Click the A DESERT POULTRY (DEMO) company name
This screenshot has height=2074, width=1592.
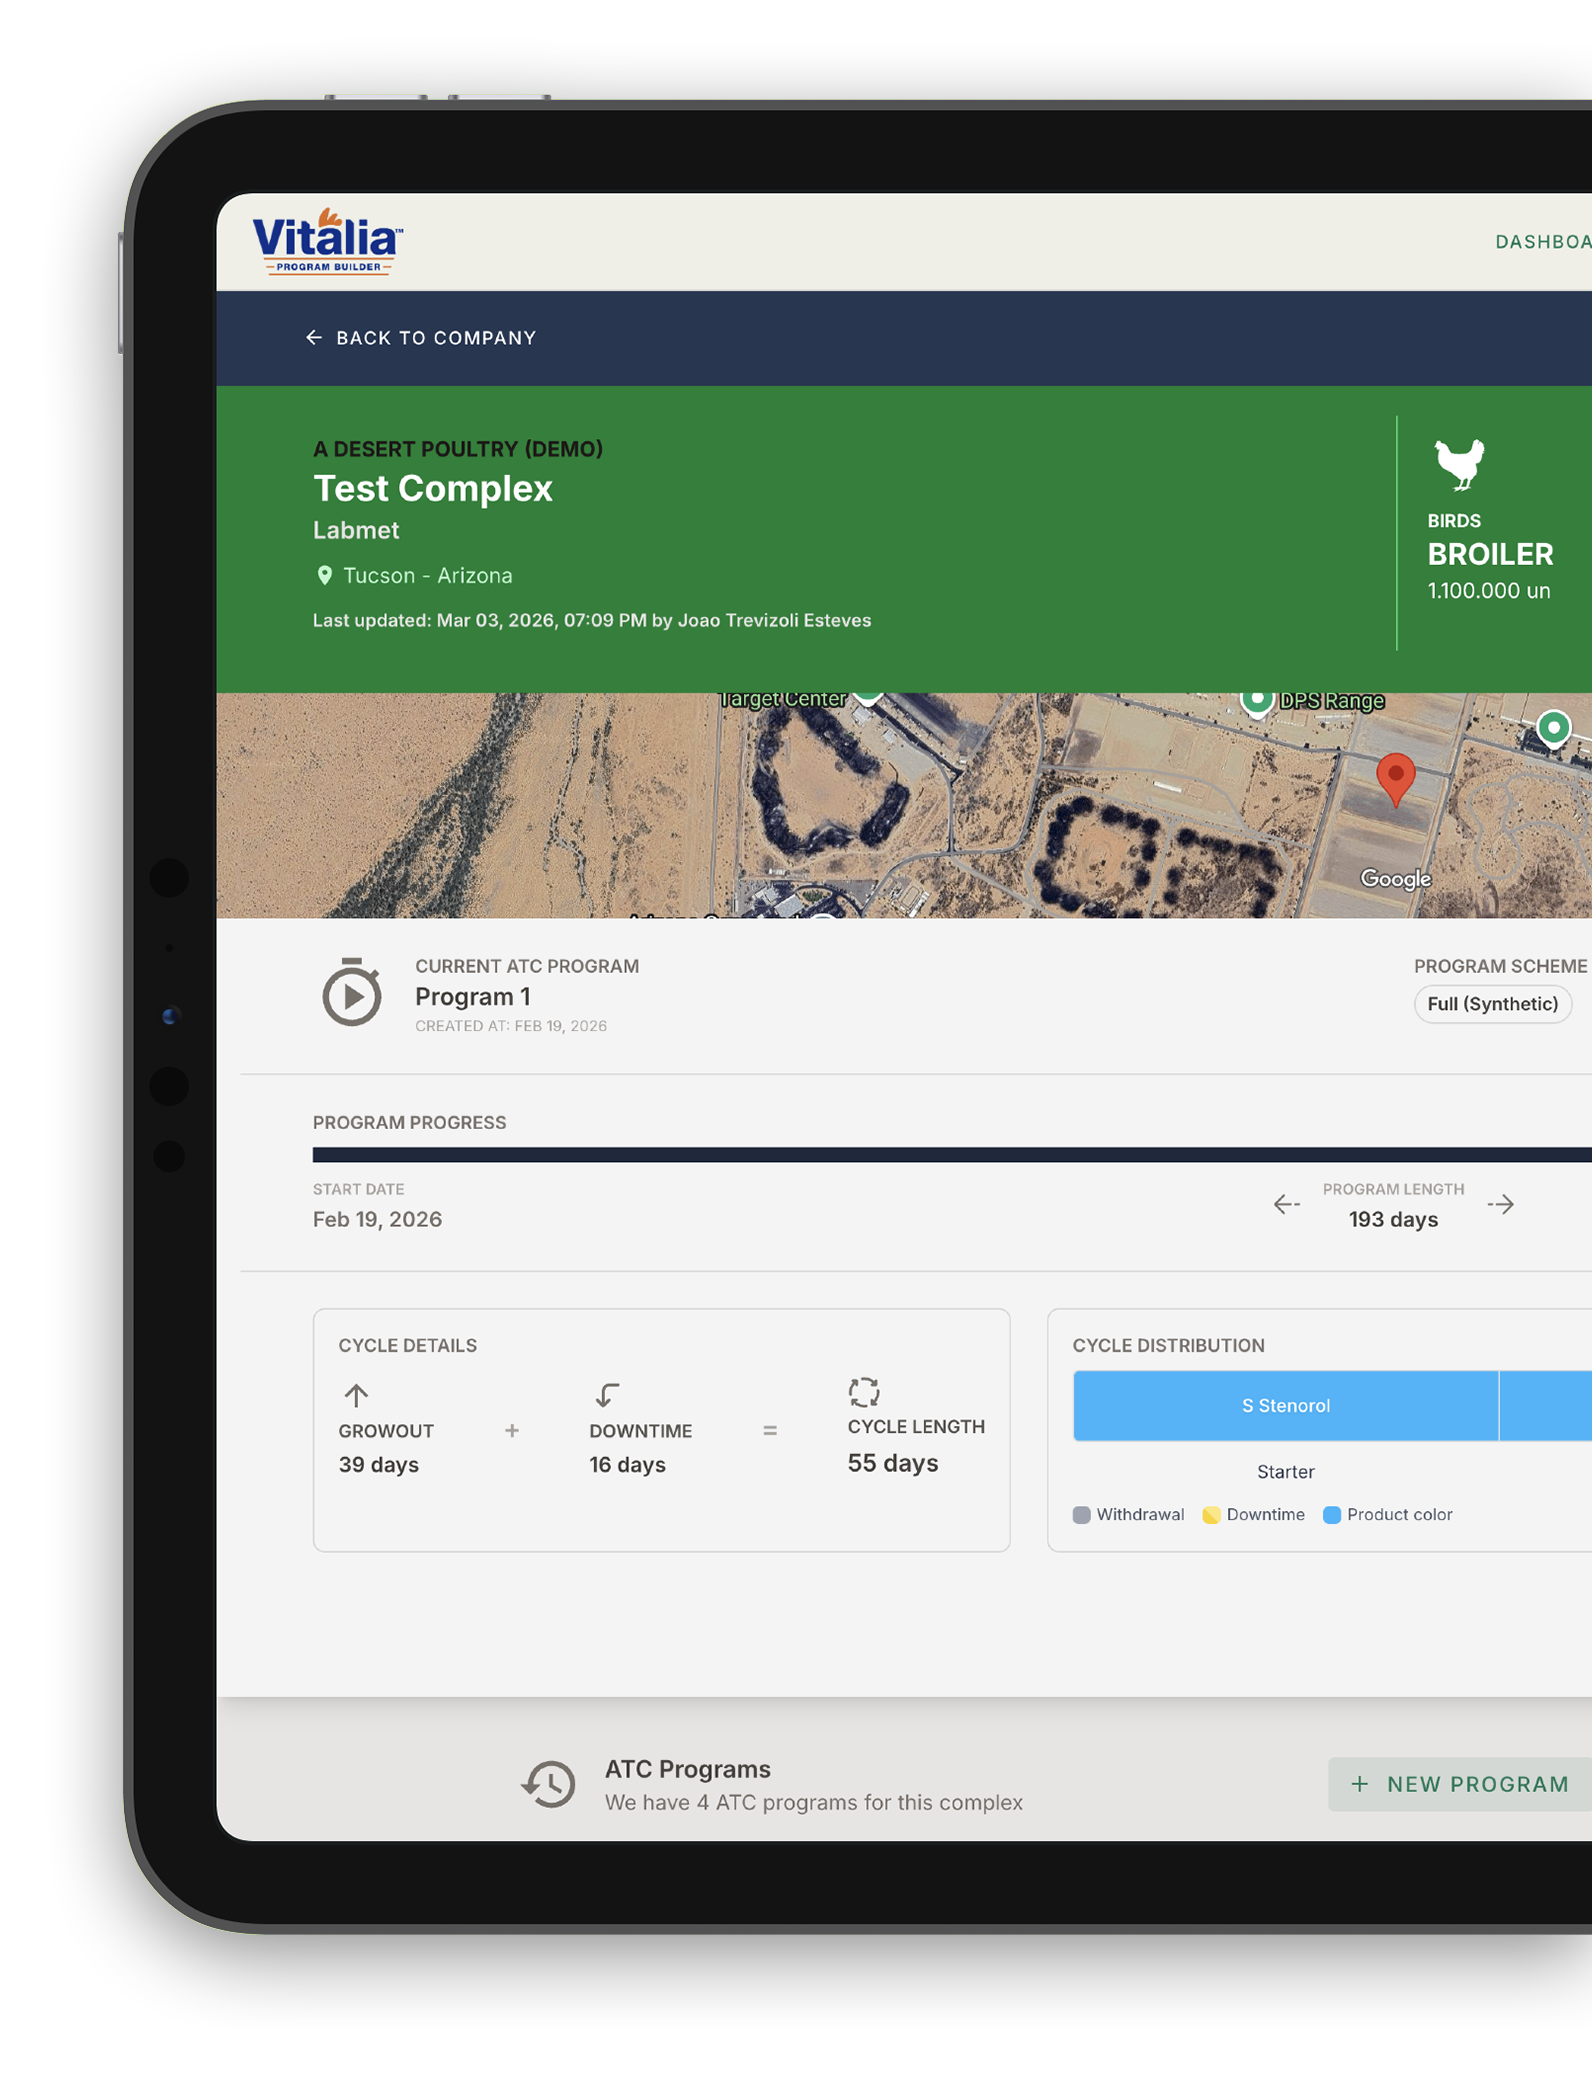pos(458,449)
